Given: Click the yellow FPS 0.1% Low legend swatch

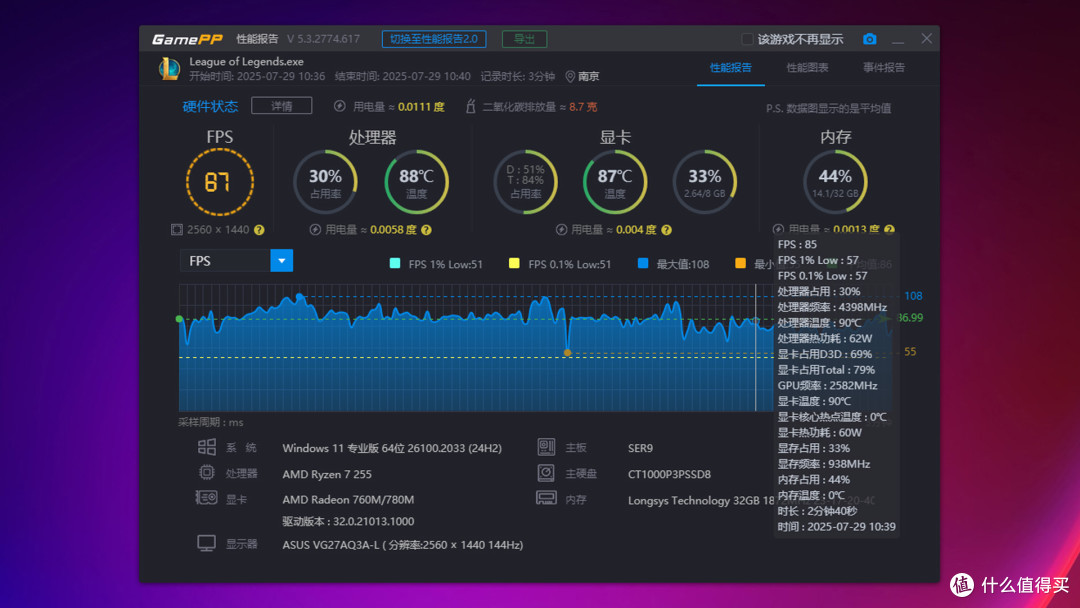Looking at the screenshot, I should coord(514,263).
